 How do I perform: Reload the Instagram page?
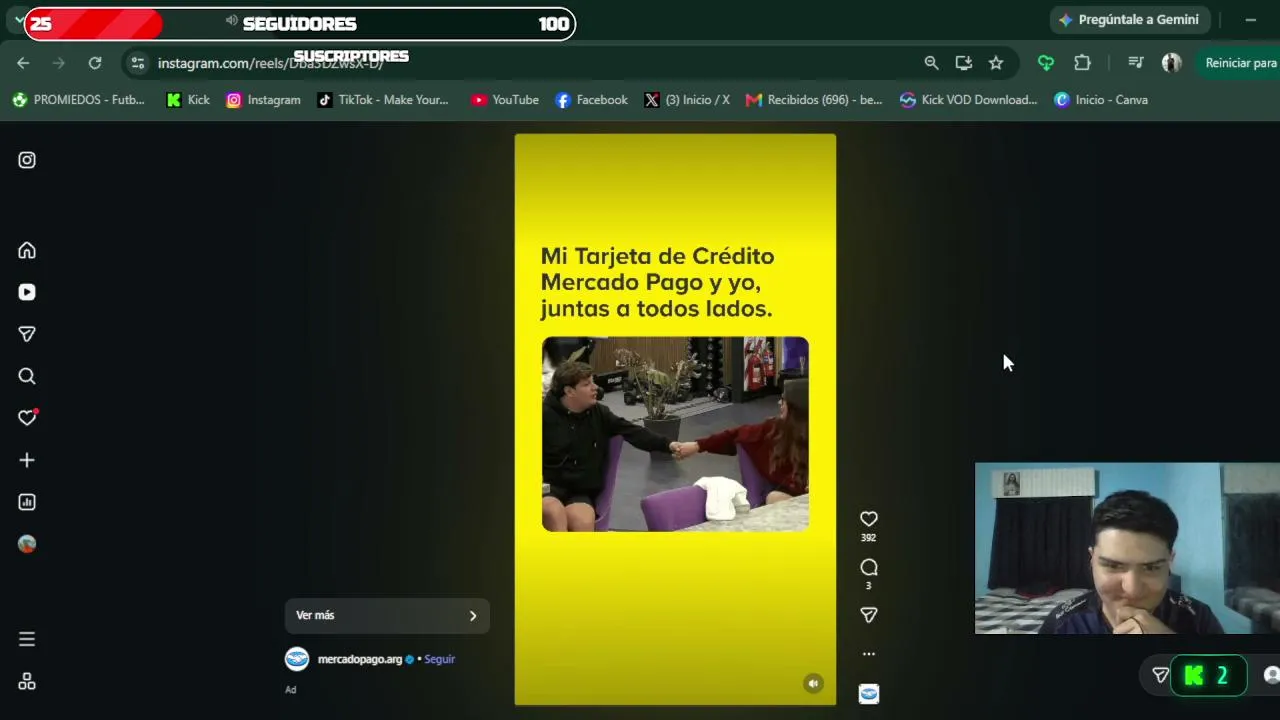pos(95,63)
